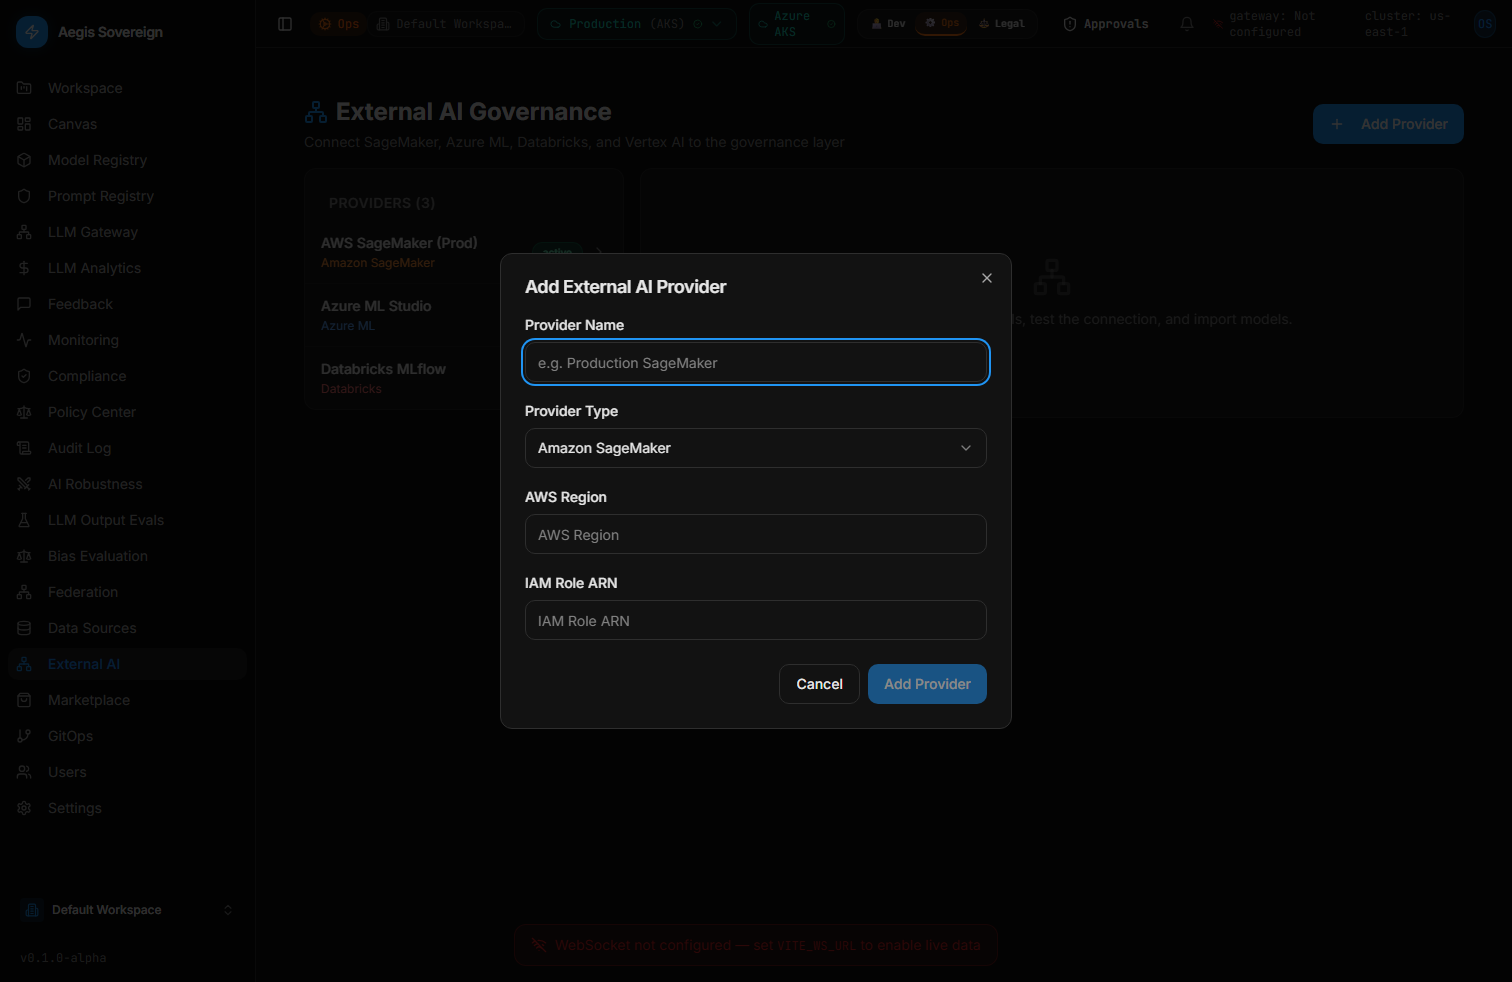Click the Federation network icon
Image resolution: width=1512 pixels, height=982 pixels.
pos(24,592)
